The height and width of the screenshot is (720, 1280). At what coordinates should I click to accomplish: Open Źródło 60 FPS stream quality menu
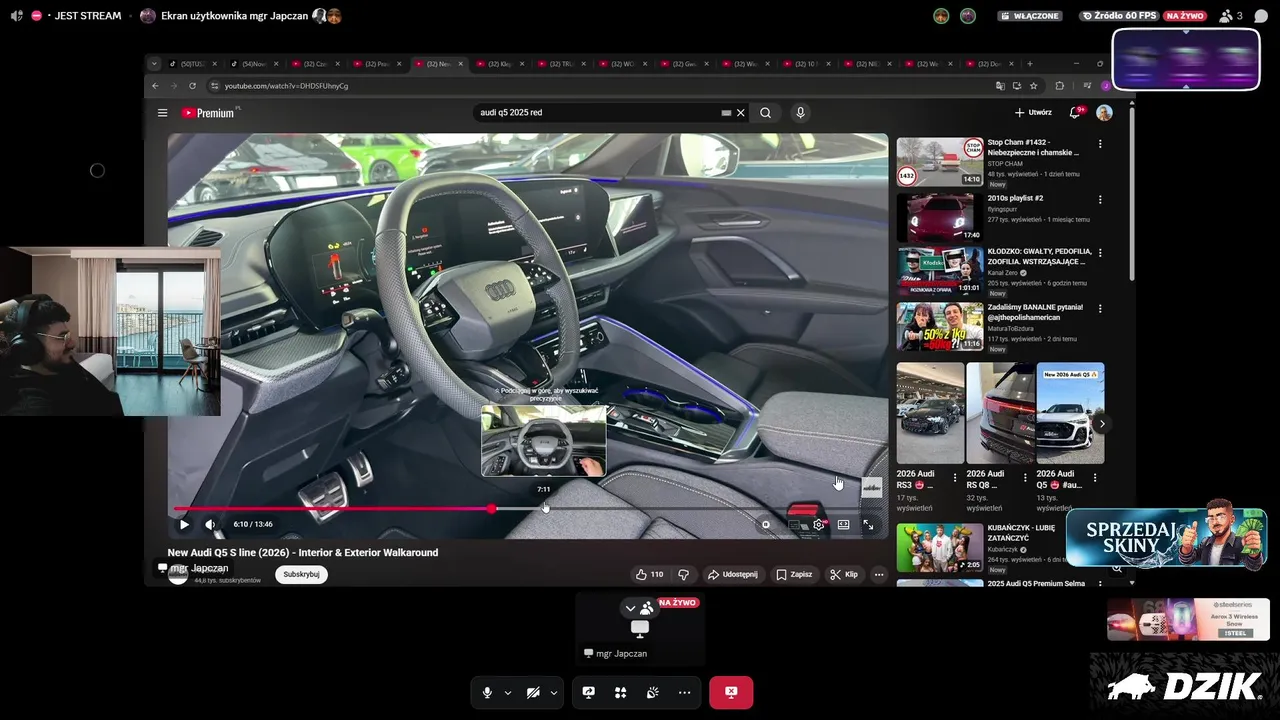click(1119, 16)
